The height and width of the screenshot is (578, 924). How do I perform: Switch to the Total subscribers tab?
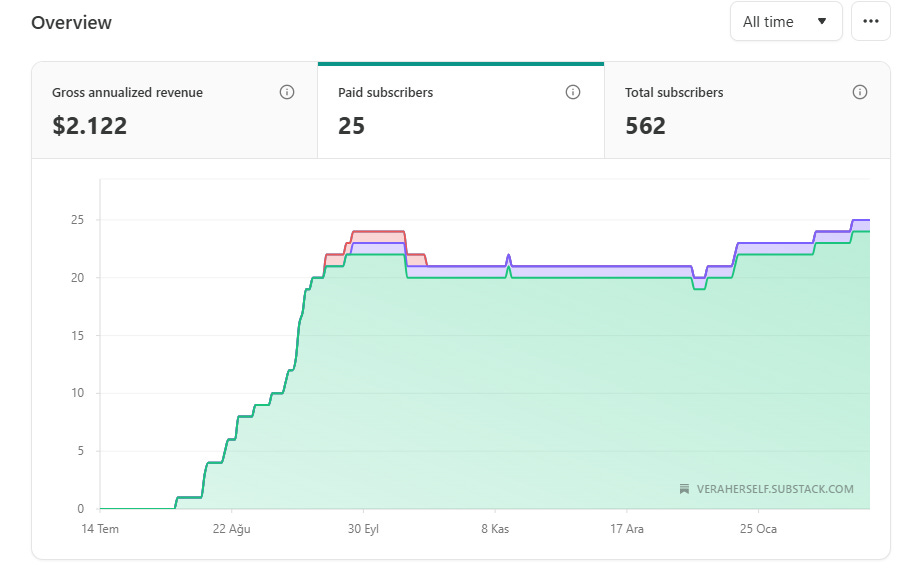coord(747,110)
